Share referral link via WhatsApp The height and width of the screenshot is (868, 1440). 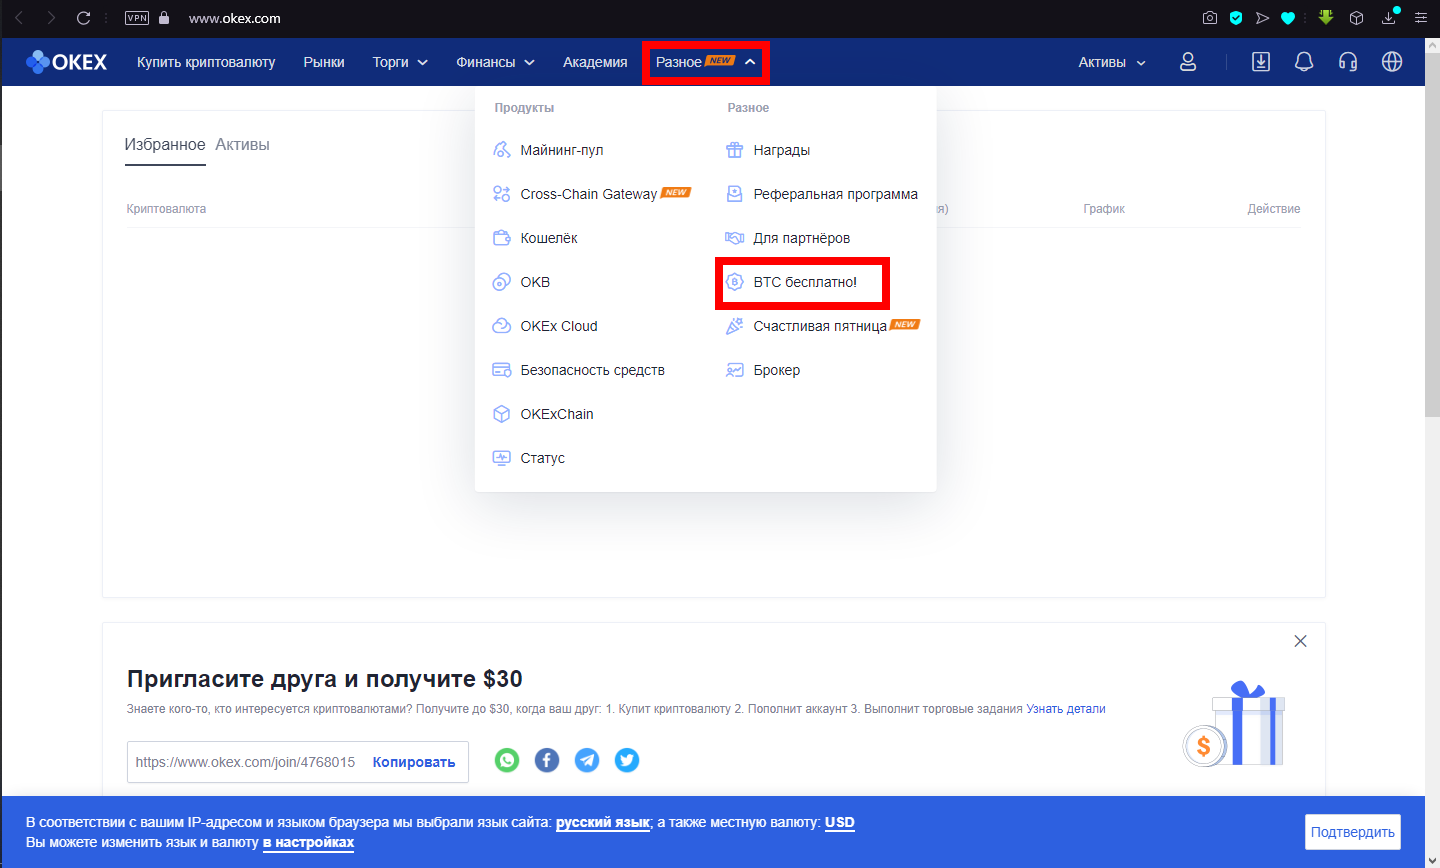[507, 760]
